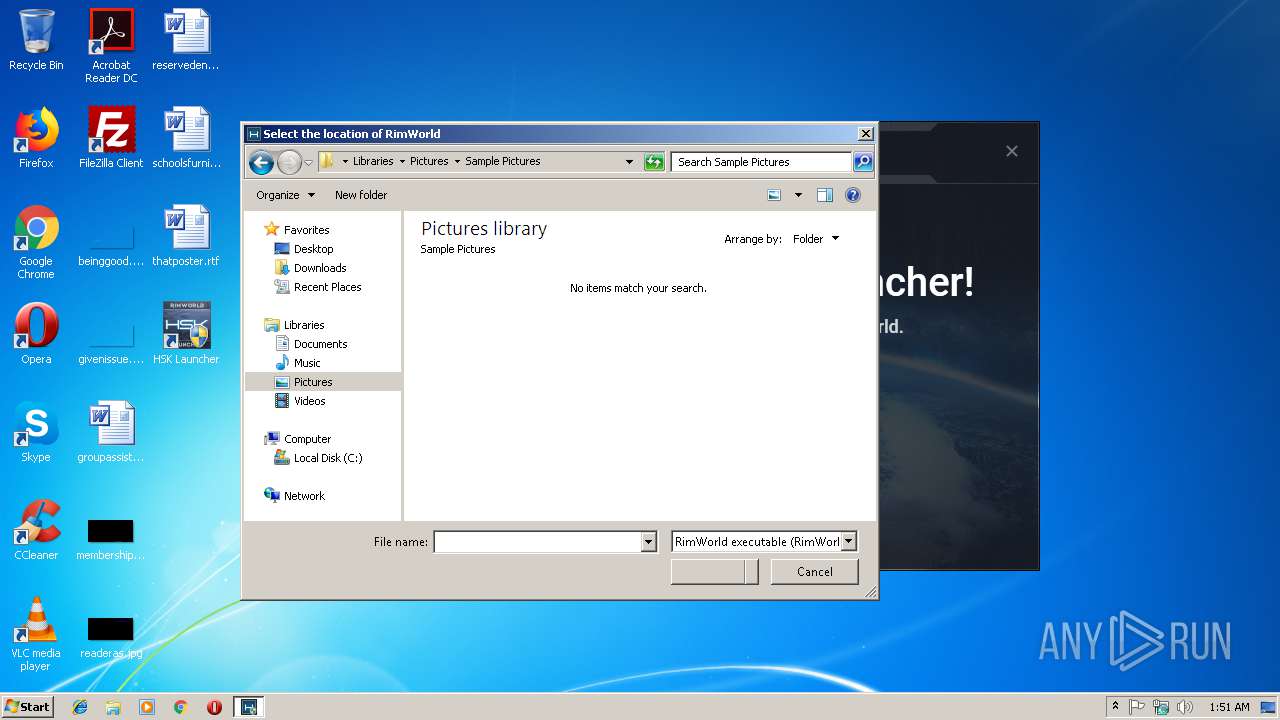Click in the Search Sample Pictures field
The width and height of the screenshot is (1280, 720).
point(761,162)
